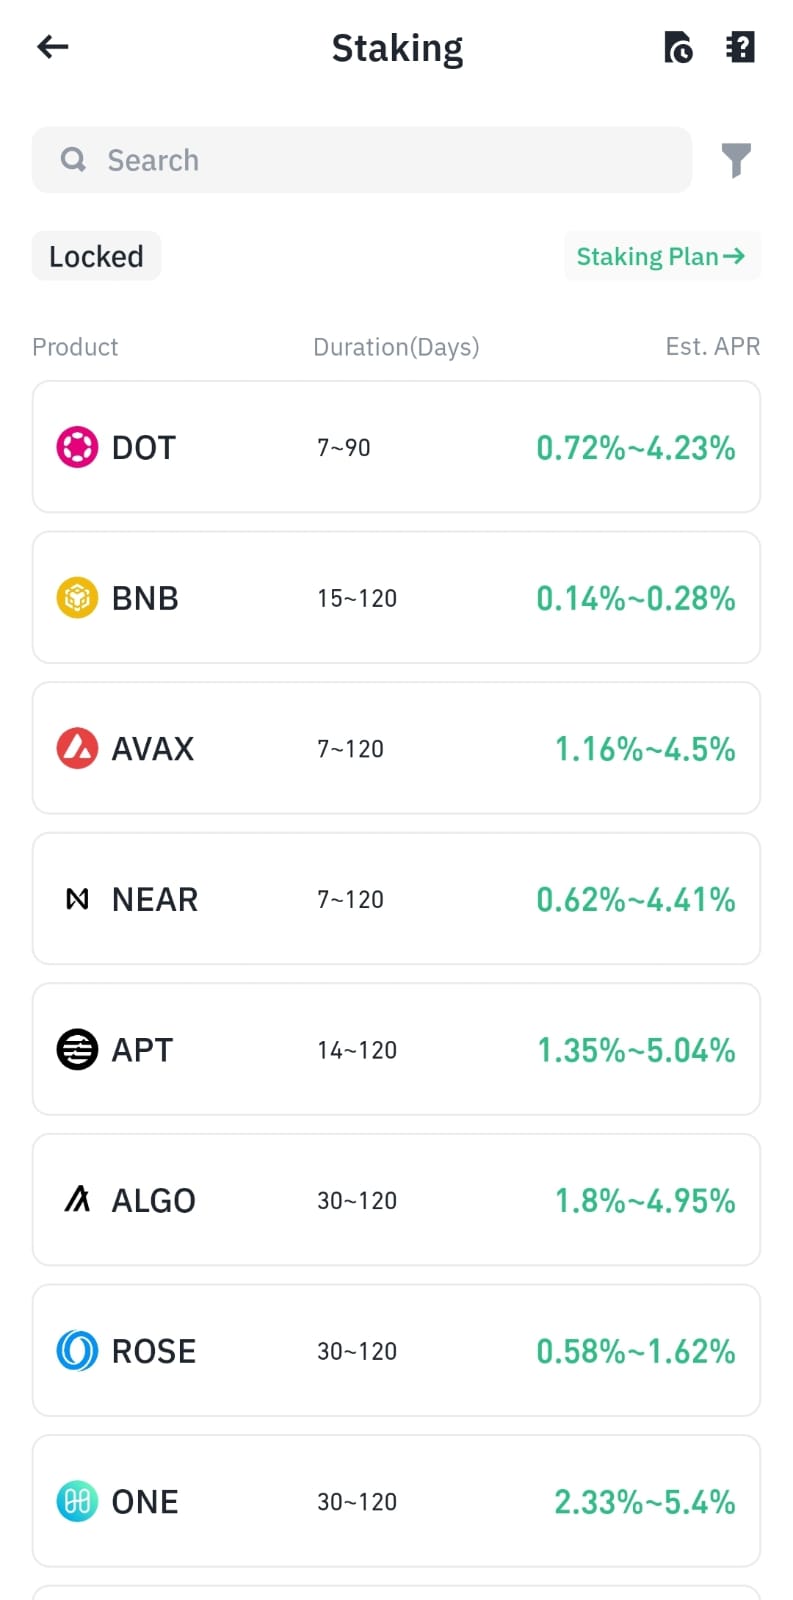Tap the APT coin icon
The image size is (793, 1600).
click(77, 1050)
